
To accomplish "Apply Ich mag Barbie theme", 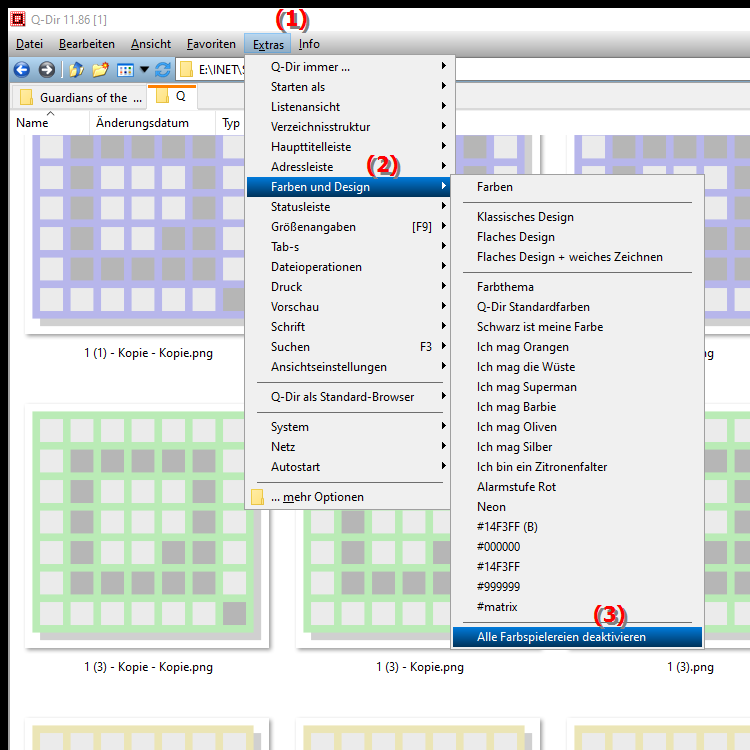I will pyautogui.click(x=577, y=407).
